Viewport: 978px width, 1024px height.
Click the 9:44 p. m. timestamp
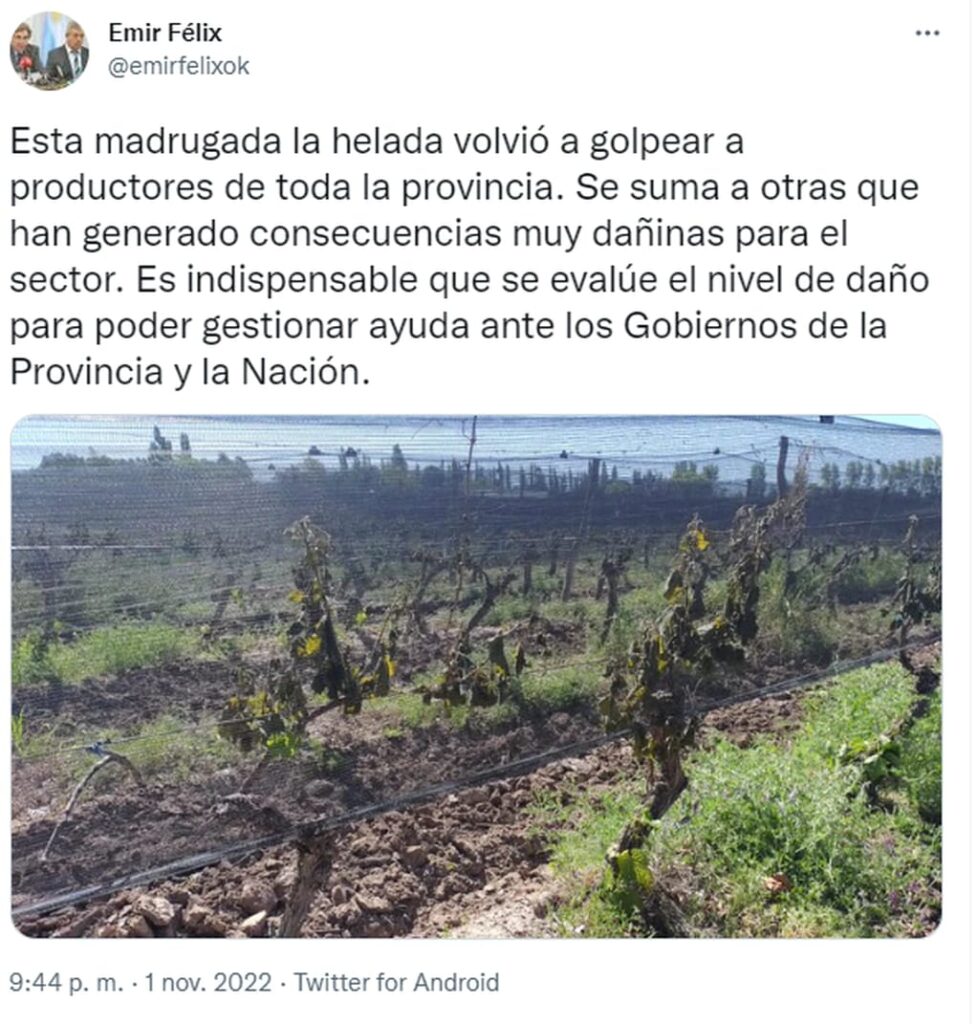click(x=66, y=982)
